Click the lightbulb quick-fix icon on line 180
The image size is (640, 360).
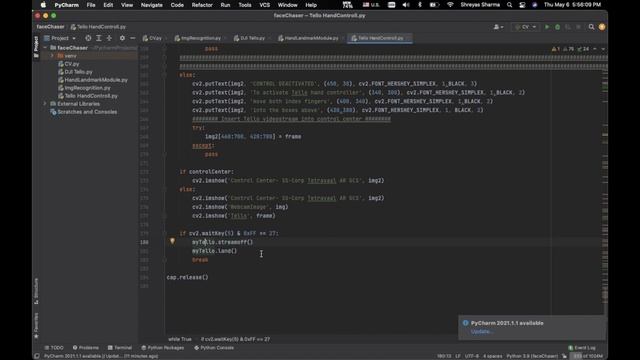pyautogui.click(x=172, y=241)
